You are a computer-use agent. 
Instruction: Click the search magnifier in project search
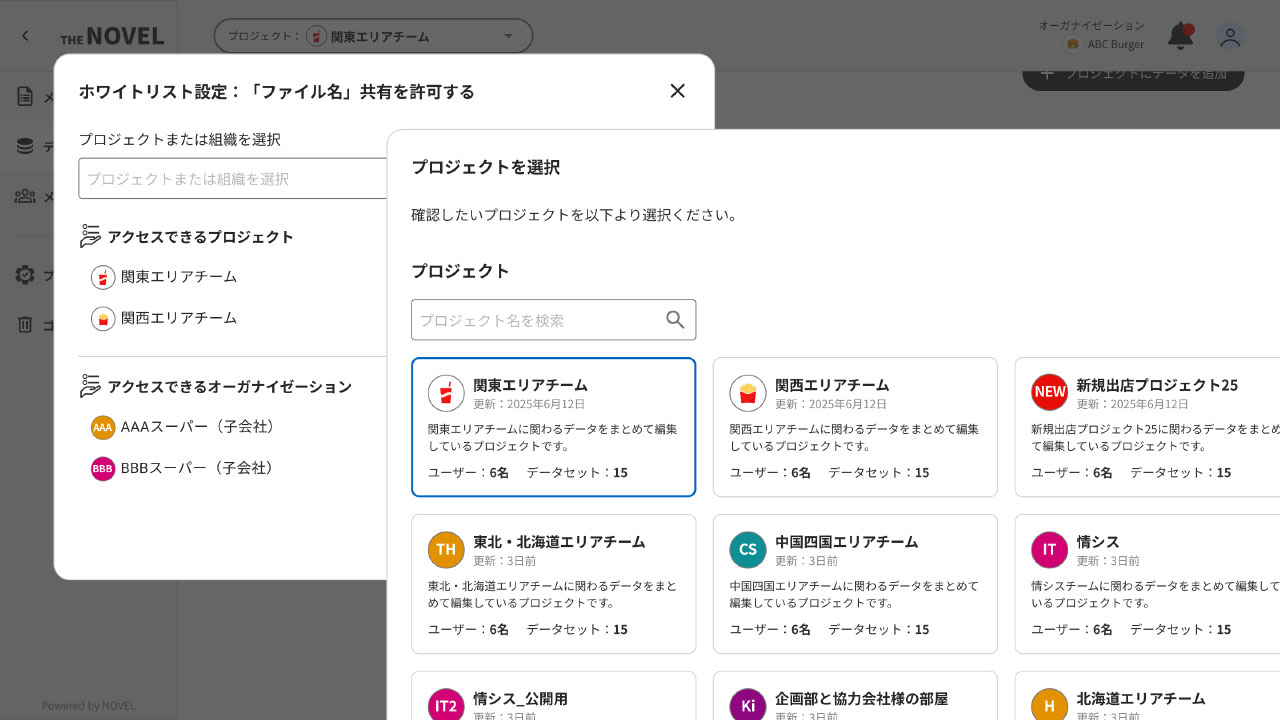pyautogui.click(x=675, y=320)
